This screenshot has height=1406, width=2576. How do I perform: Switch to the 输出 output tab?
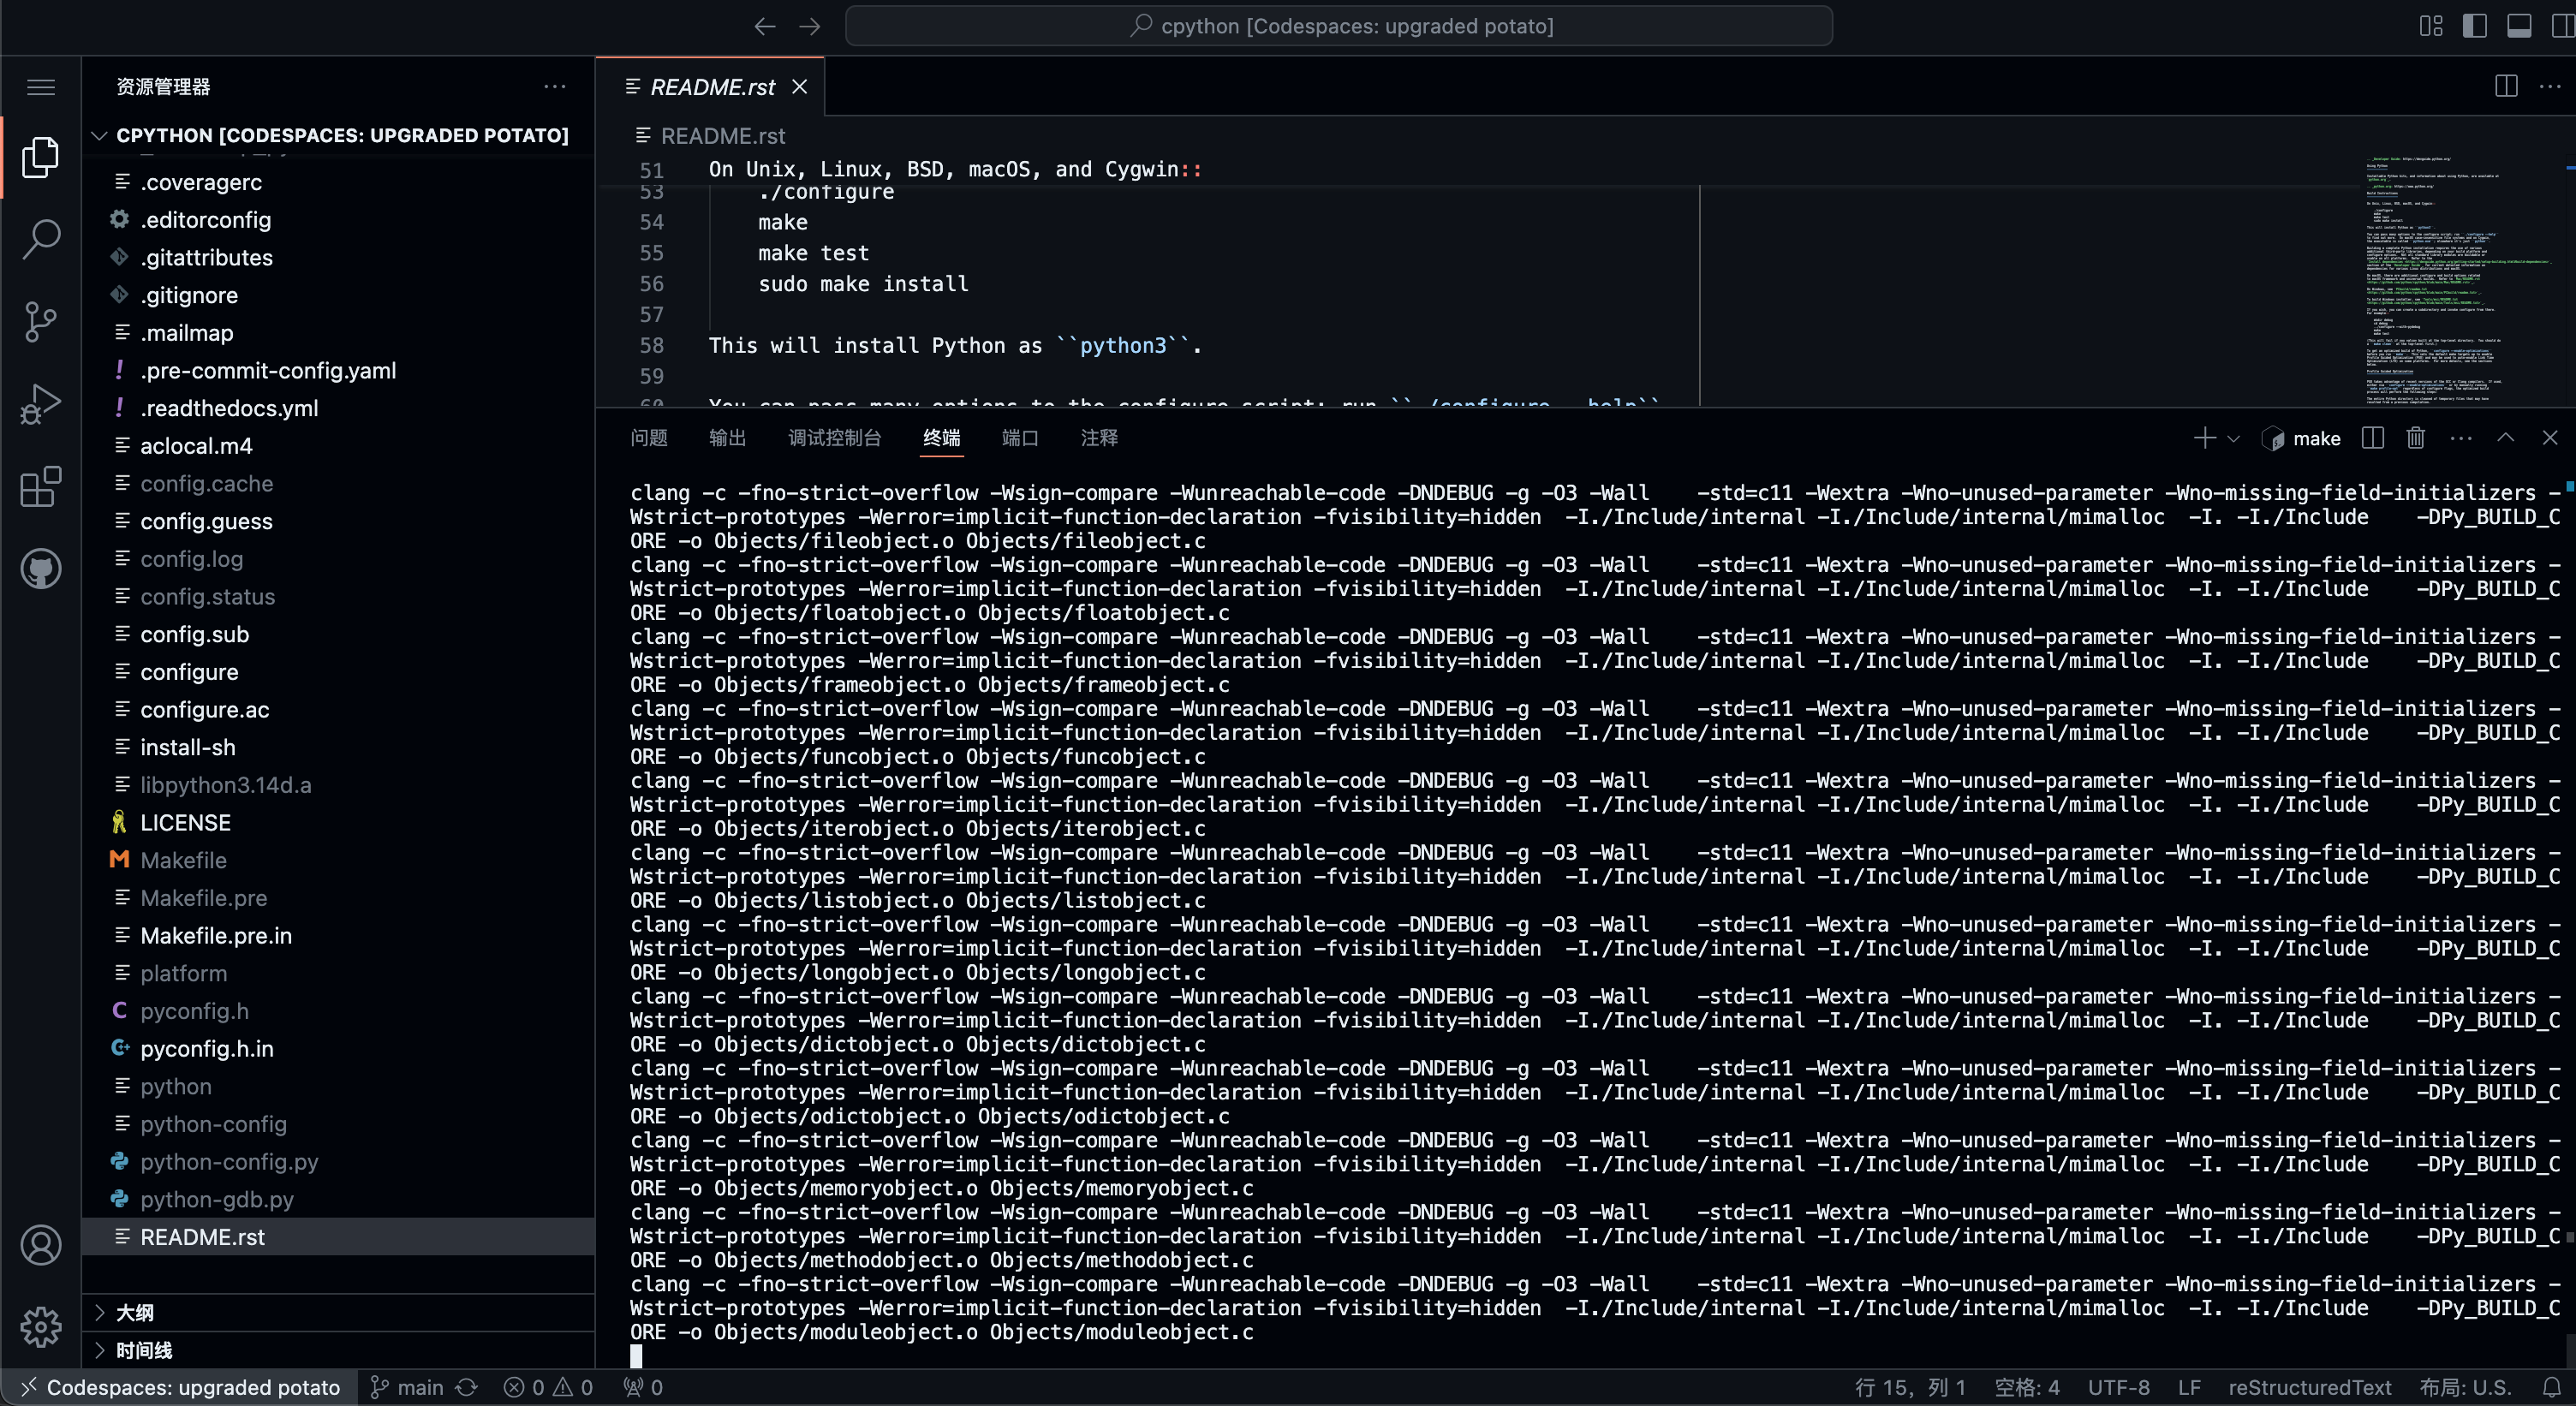(x=727, y=438)
